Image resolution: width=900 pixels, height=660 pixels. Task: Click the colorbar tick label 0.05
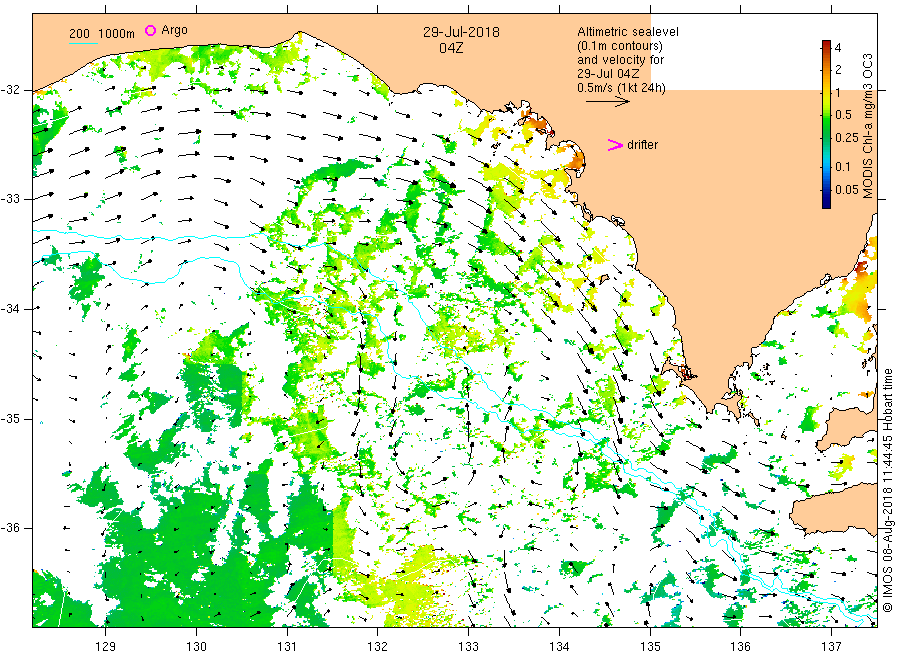847,190
